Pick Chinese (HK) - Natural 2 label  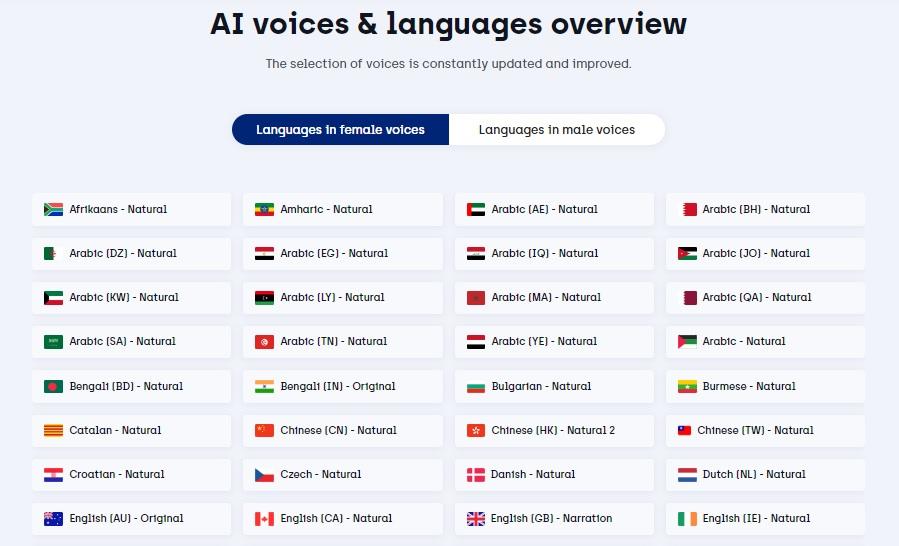[x=553, y=430]
